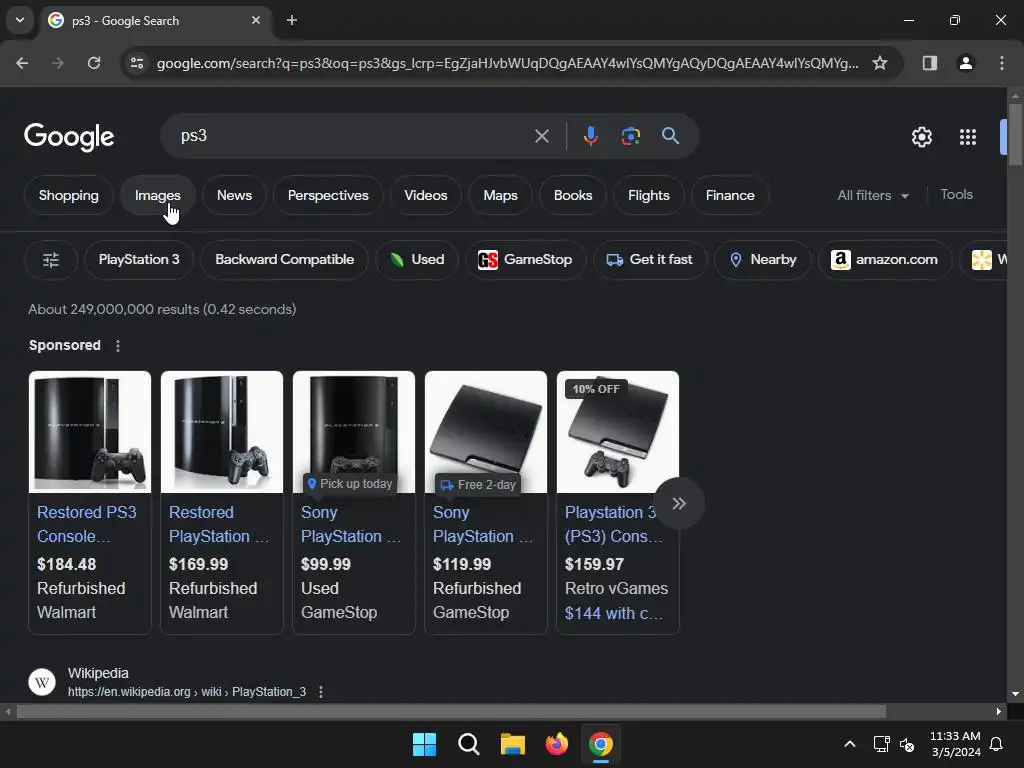Open the Google apps grid
The height and width of the screenshot is (768, 1024).
(x=968, y=137)
